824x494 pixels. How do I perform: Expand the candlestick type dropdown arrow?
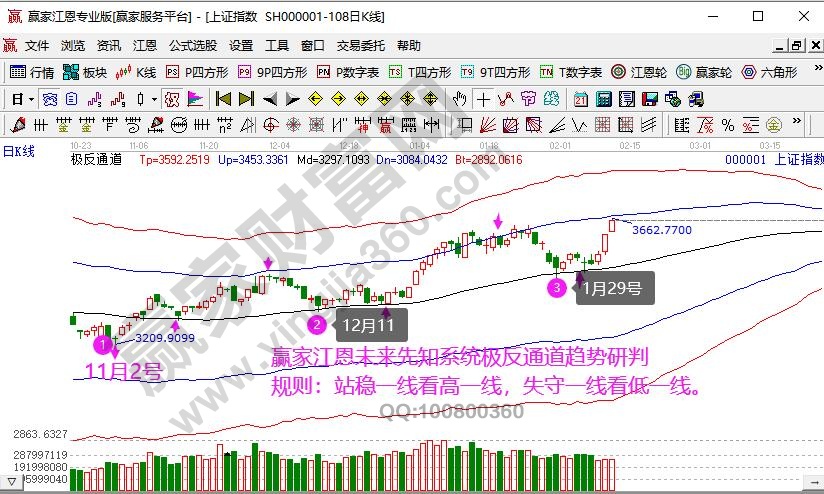153,99
